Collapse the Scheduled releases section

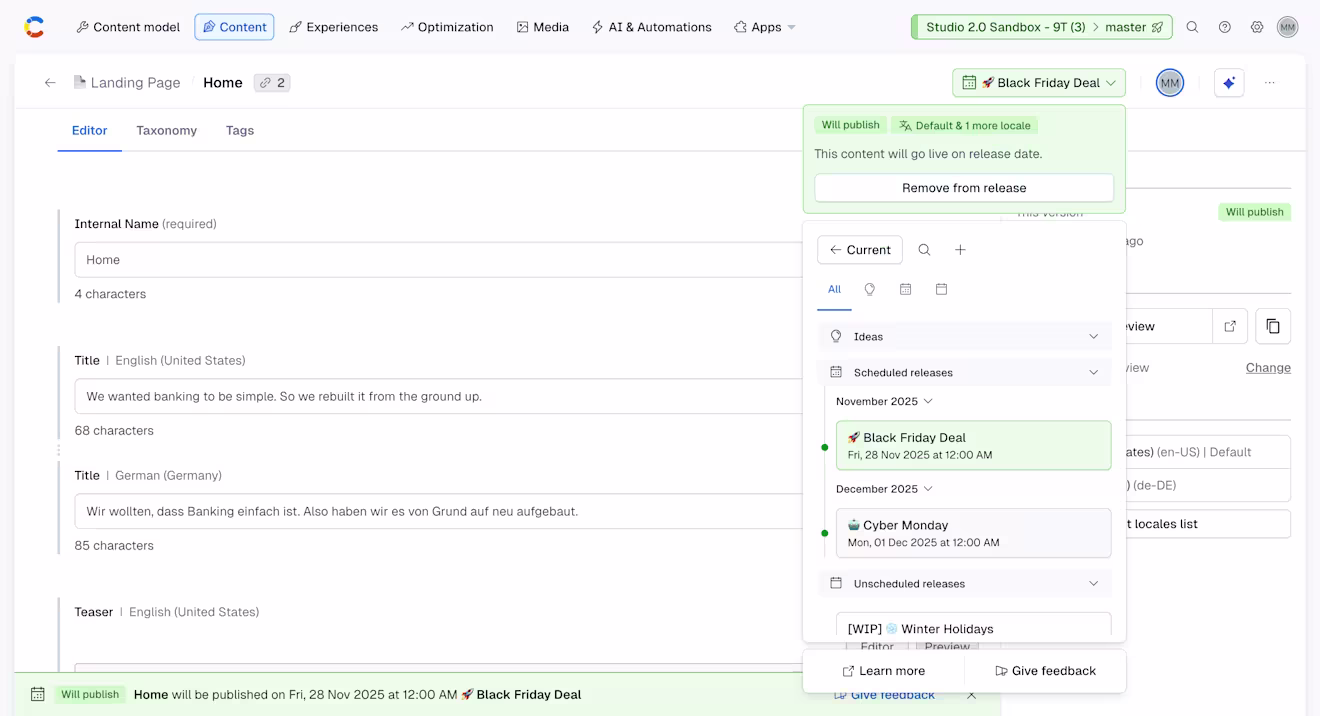965,373
